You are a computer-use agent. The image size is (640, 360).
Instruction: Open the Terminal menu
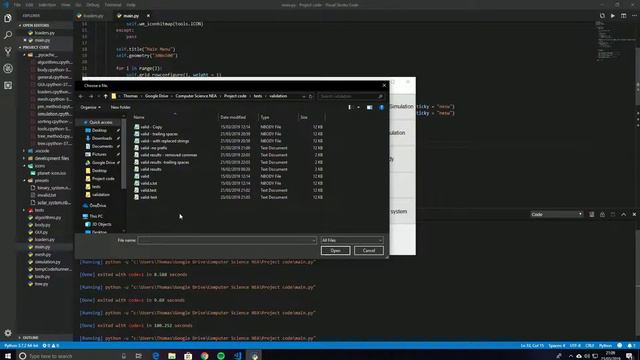113,5
